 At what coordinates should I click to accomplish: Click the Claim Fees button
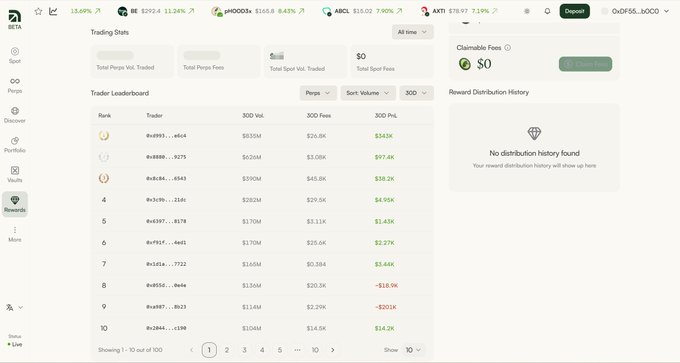(585, 64)
